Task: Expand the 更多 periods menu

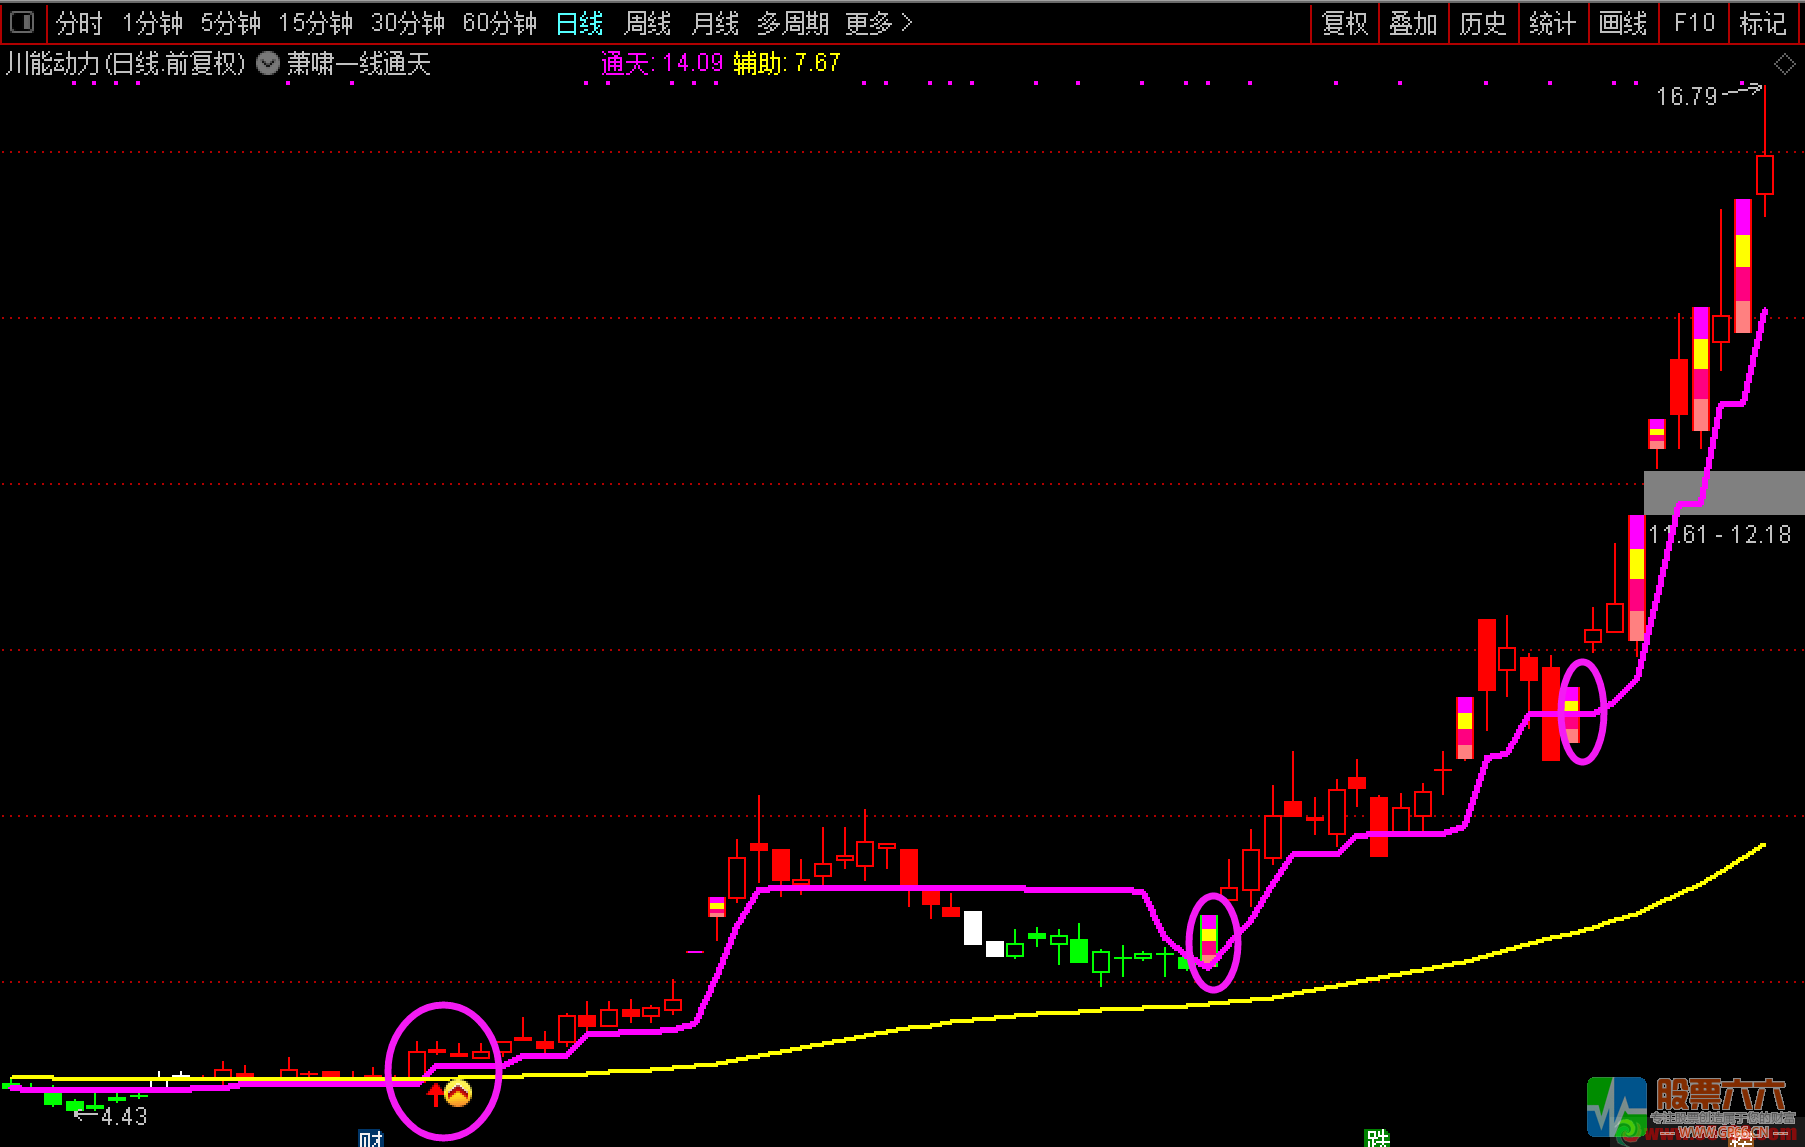Action: [x=878, y=23]
